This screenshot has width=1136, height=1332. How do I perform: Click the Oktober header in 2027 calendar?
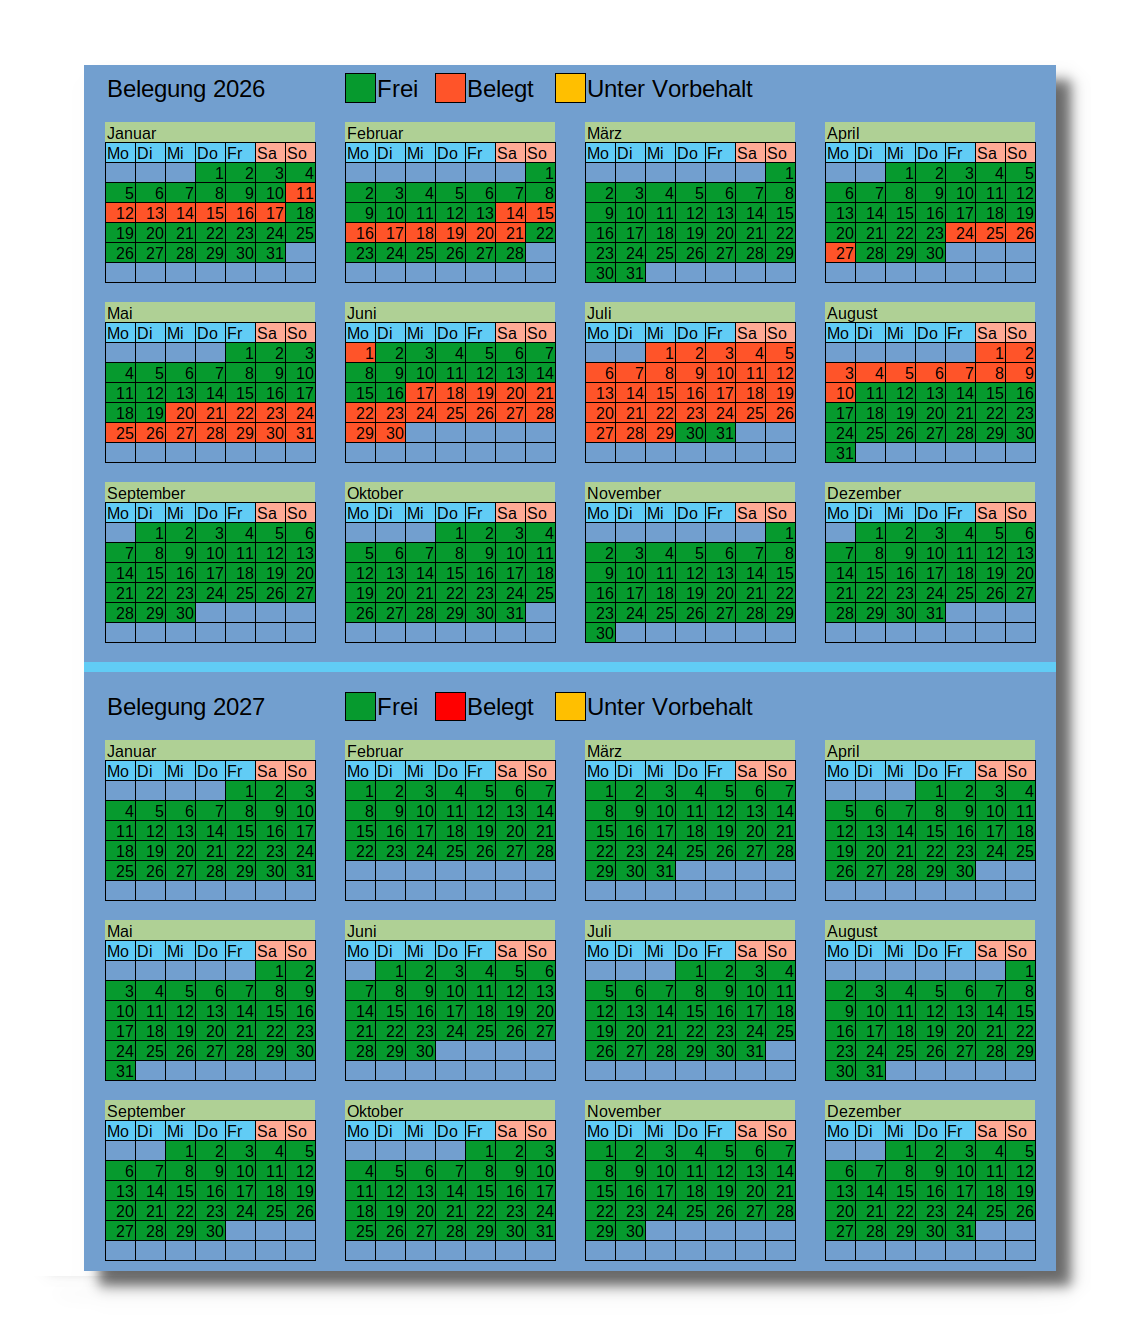(x=450, y=1111)
